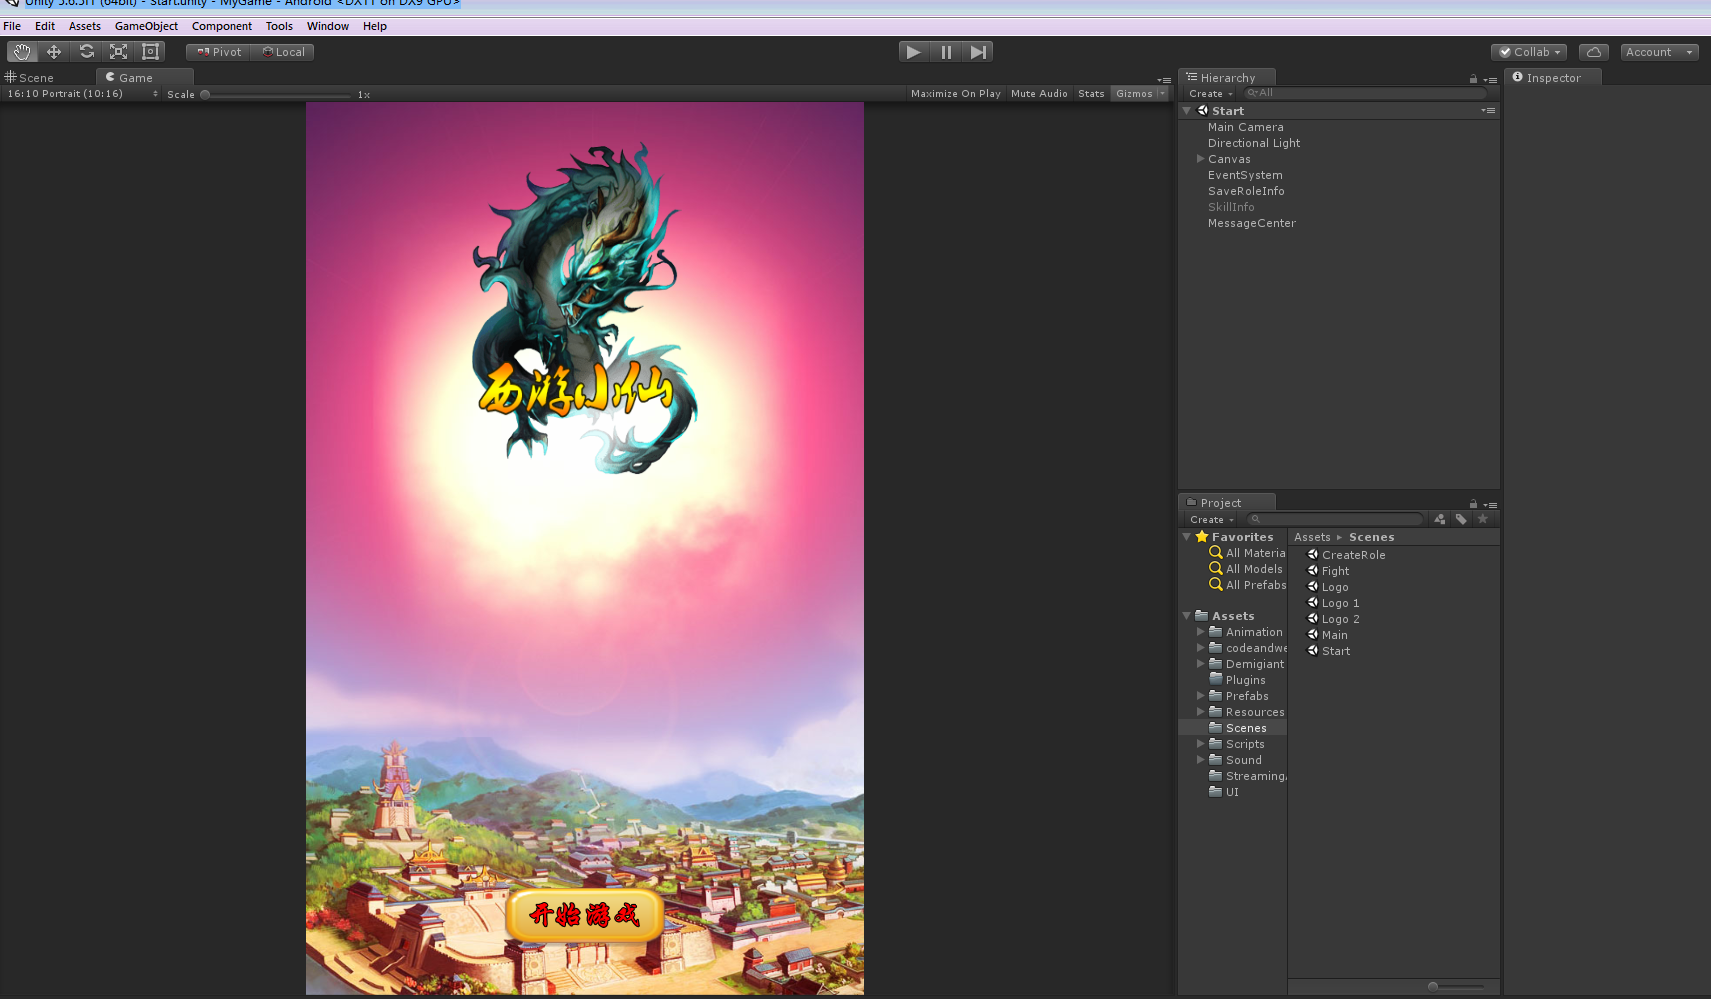Viewport: 1711px width, 999px height.
Task: Click the Step frame button
Action: [978, 52]
